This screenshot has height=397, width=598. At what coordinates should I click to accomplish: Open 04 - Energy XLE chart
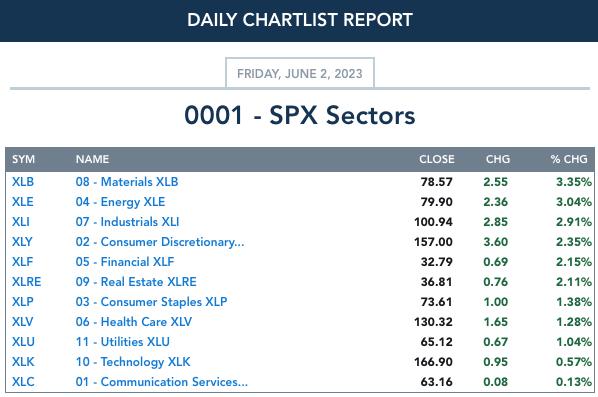pos(120,202)
